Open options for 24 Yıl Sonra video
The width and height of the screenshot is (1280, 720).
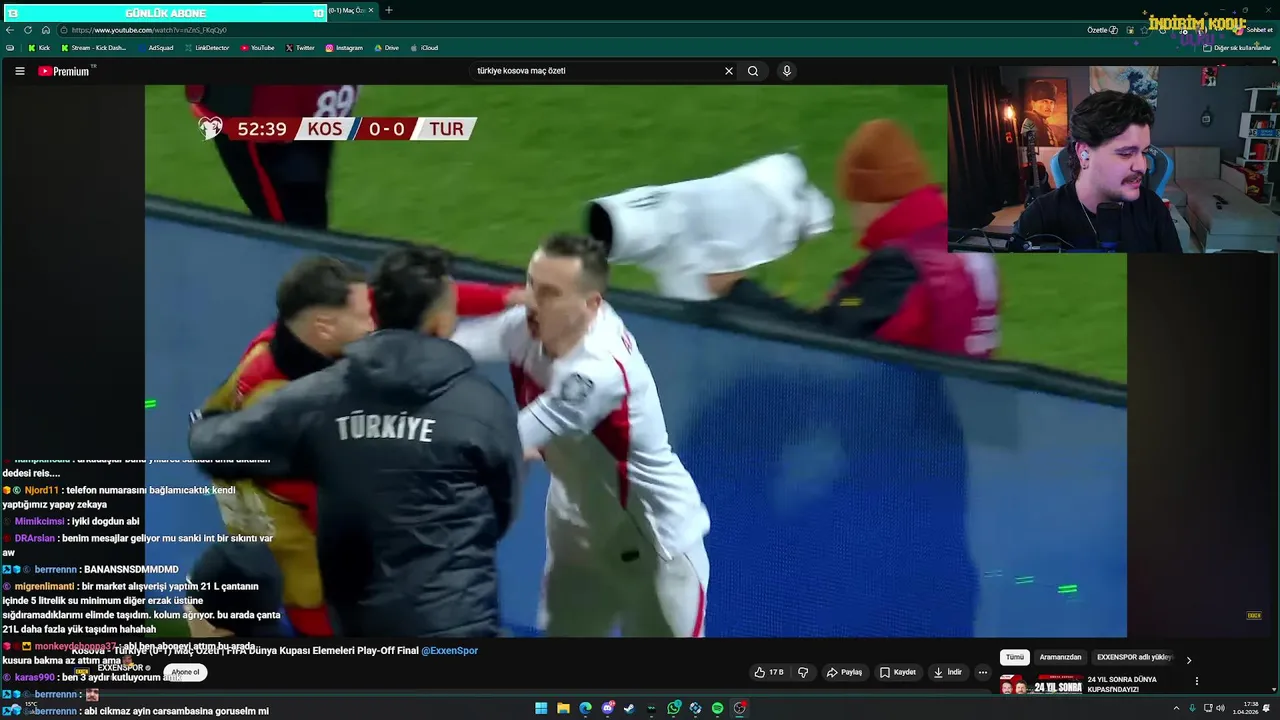(x=1197, y=681)
